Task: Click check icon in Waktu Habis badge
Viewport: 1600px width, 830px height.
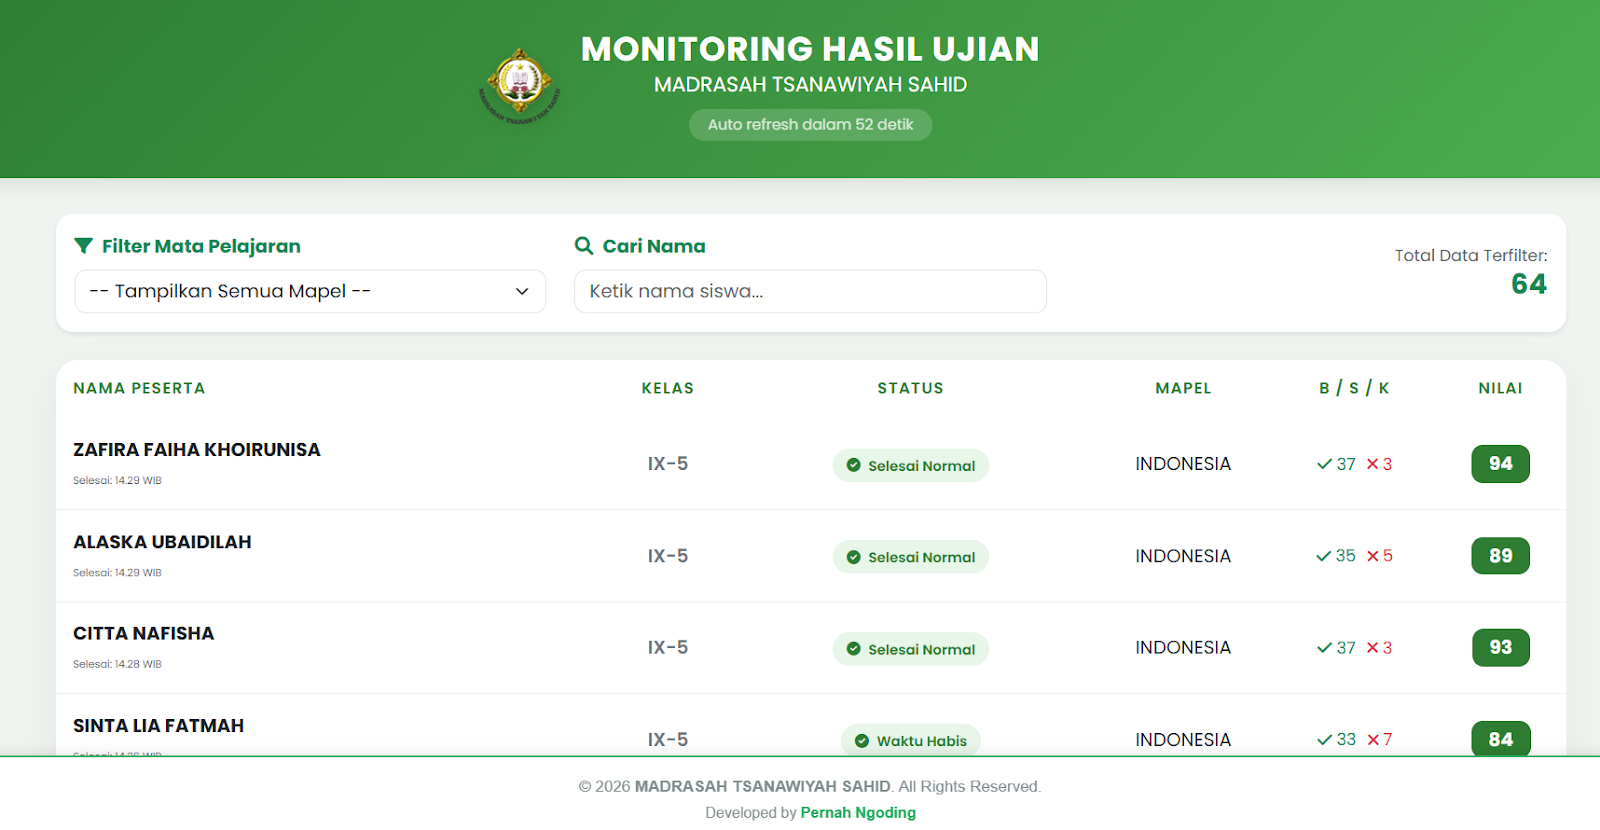Action: point(862,741)
